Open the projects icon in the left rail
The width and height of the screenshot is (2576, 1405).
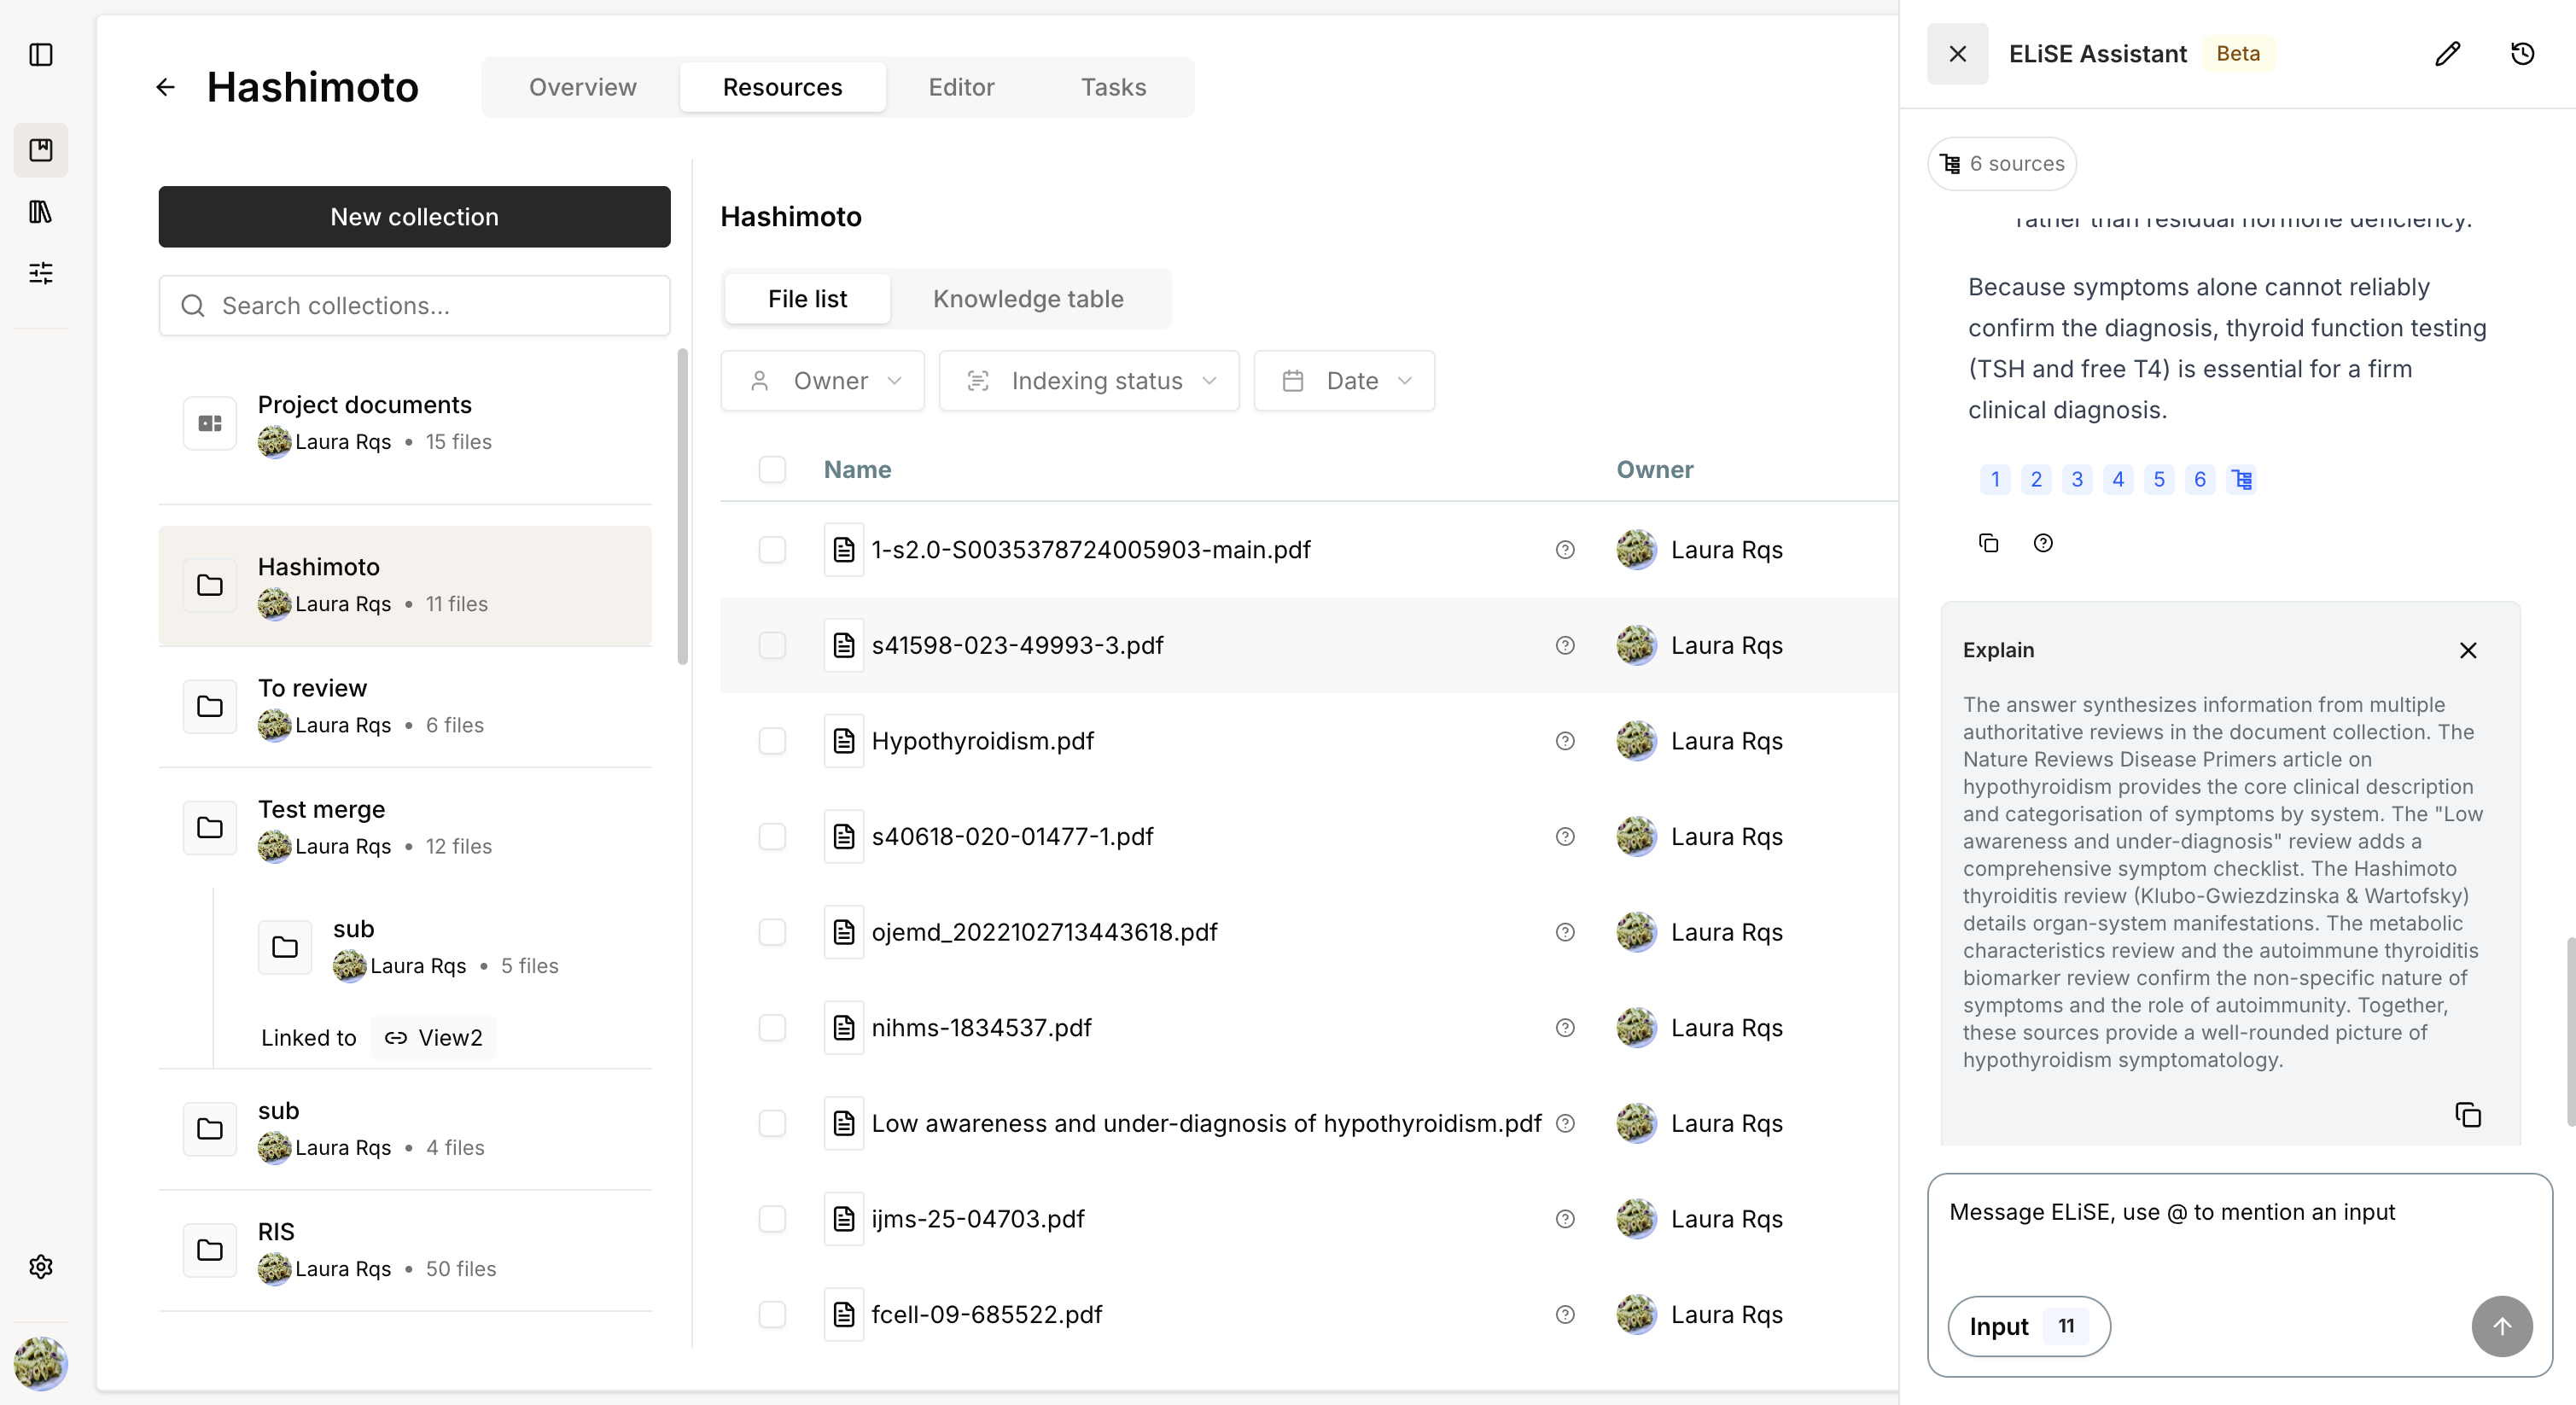coord(41,150)
